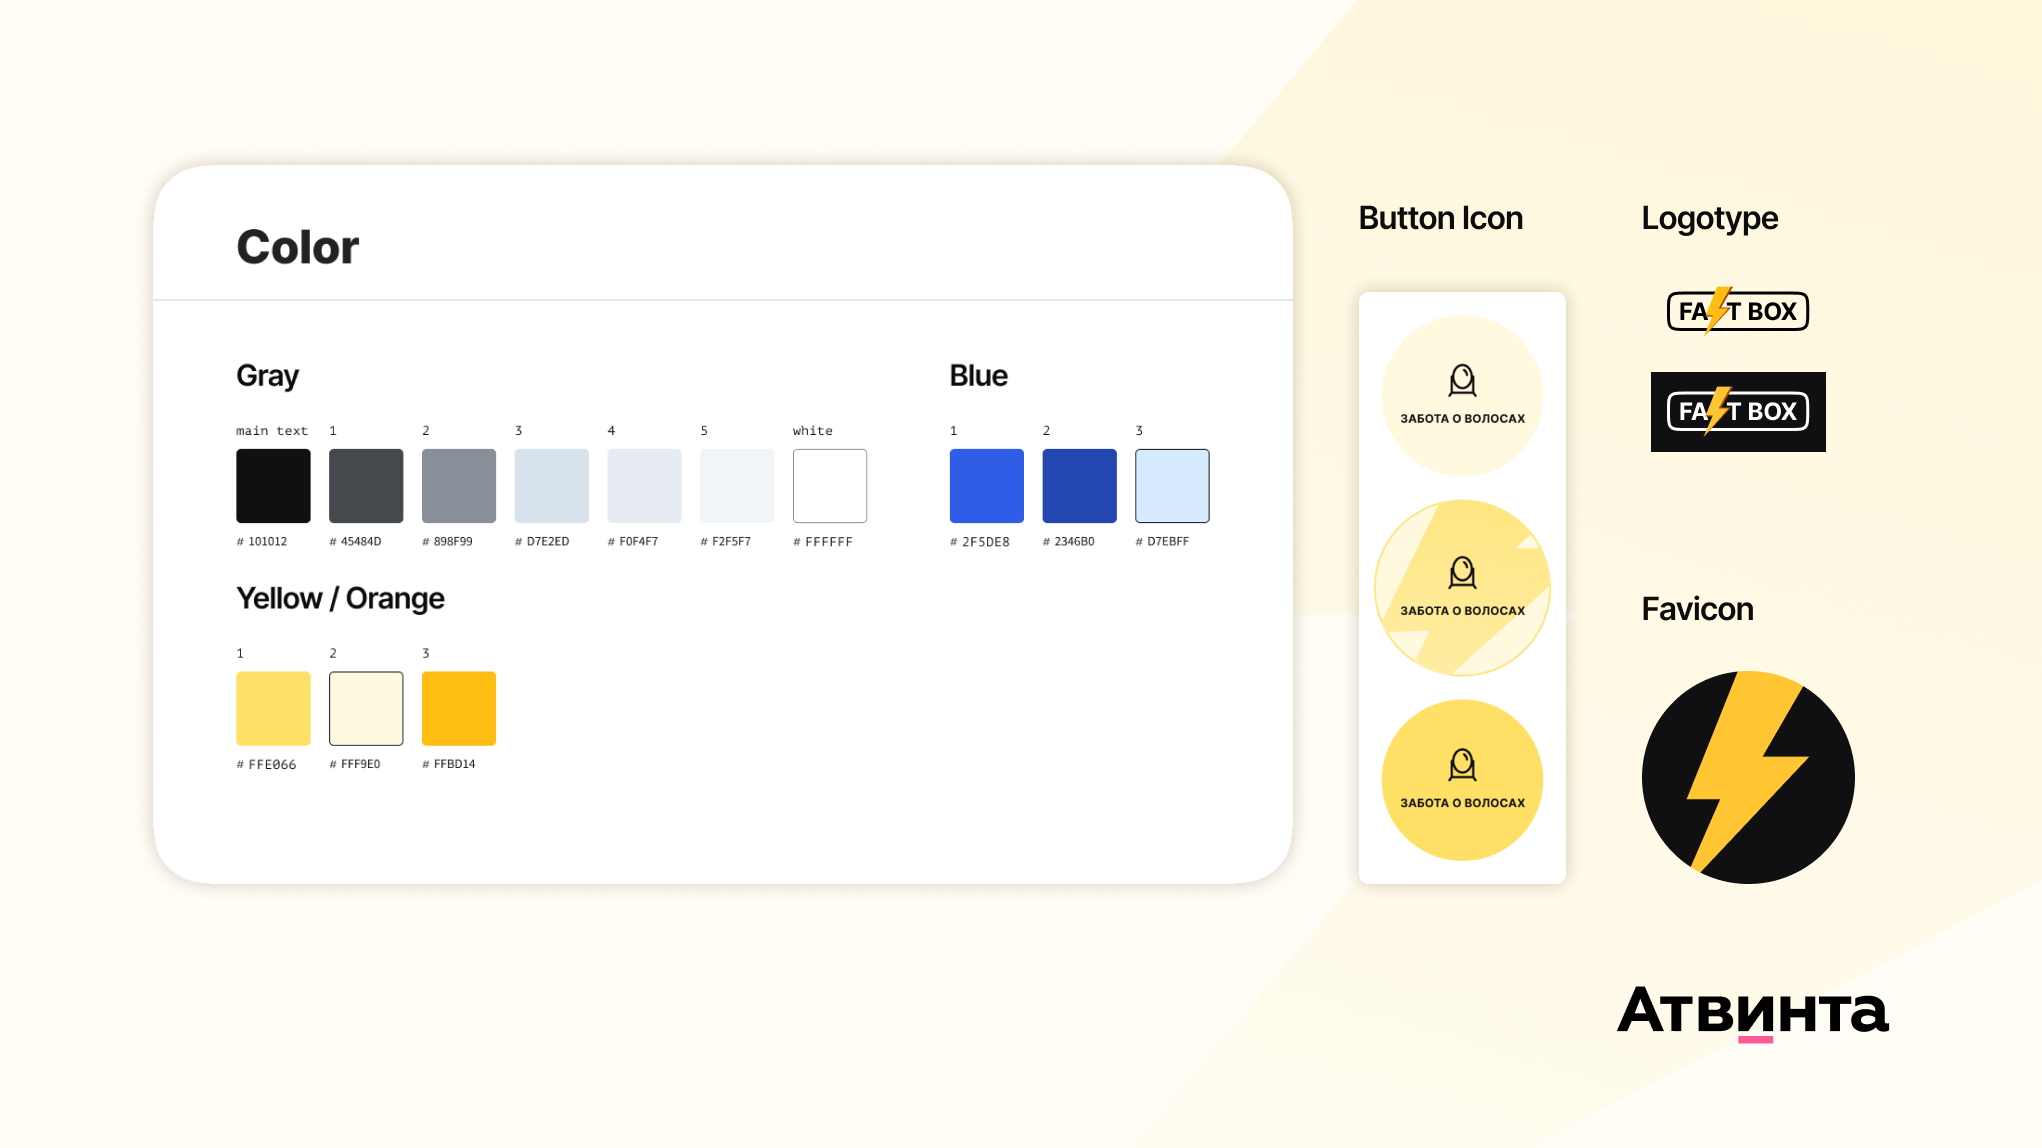
Task: Pick the gray swatch 898F99
Action: pyautogui.click(x=459, y=486)
